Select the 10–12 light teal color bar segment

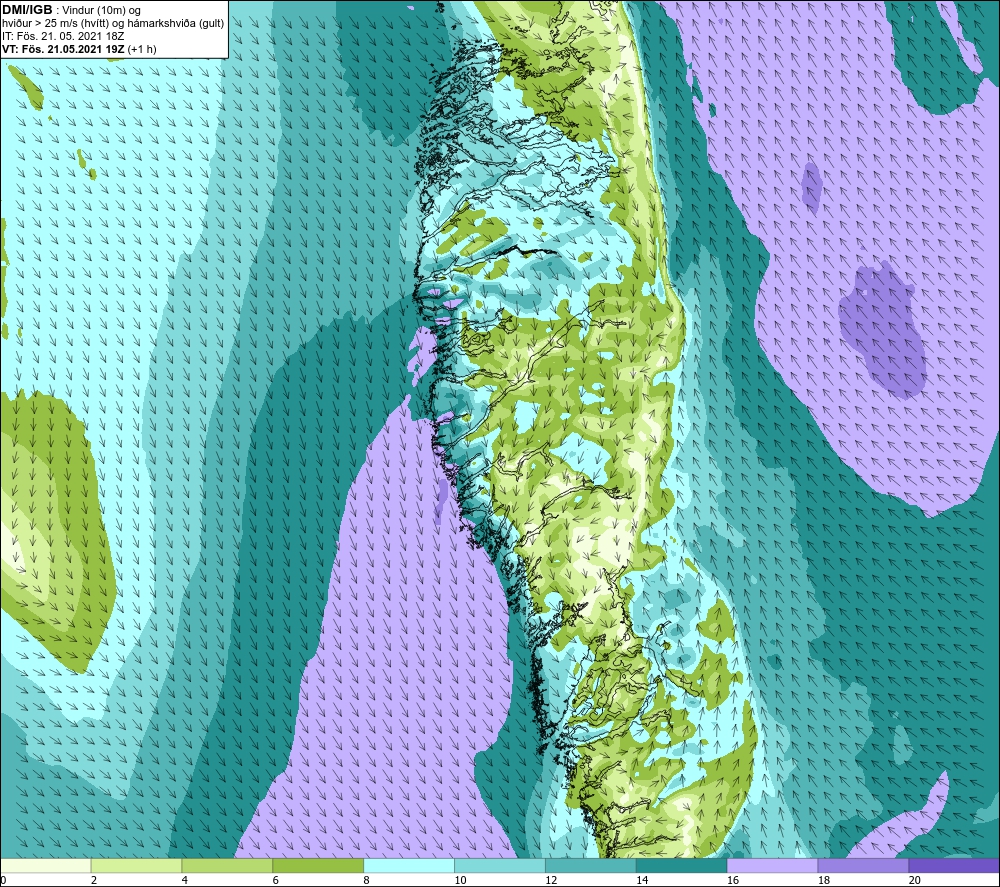pyautogui.click(x=500, y=865)
